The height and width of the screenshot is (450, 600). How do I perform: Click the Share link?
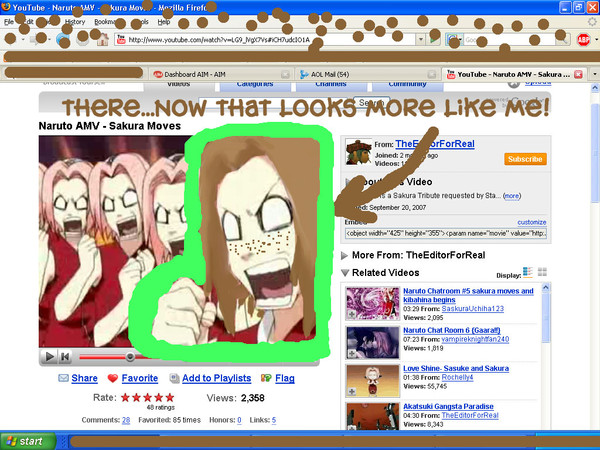pos(84,378)
